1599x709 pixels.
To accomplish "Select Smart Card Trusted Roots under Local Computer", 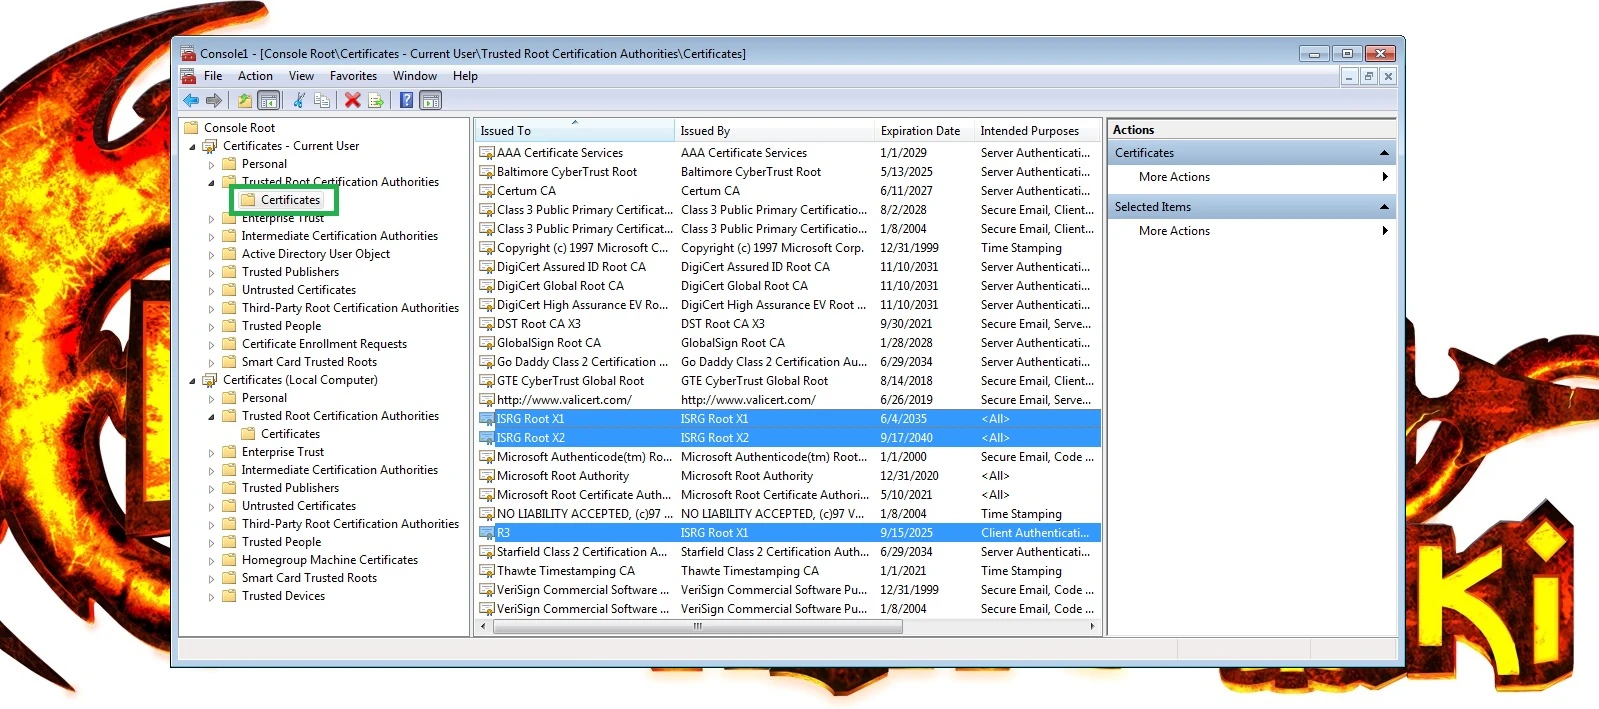I will tap(309, 578).
